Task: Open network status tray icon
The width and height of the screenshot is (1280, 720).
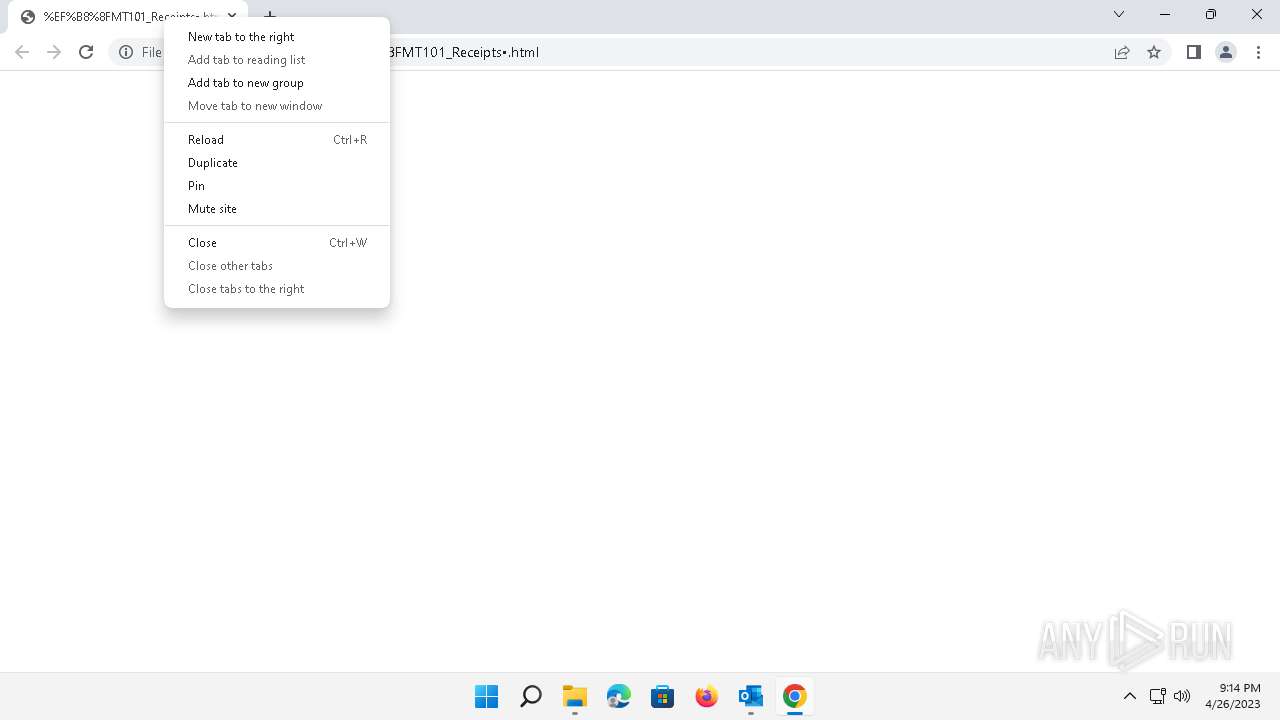Action: pyautogui.click(x=1157, y=696)
